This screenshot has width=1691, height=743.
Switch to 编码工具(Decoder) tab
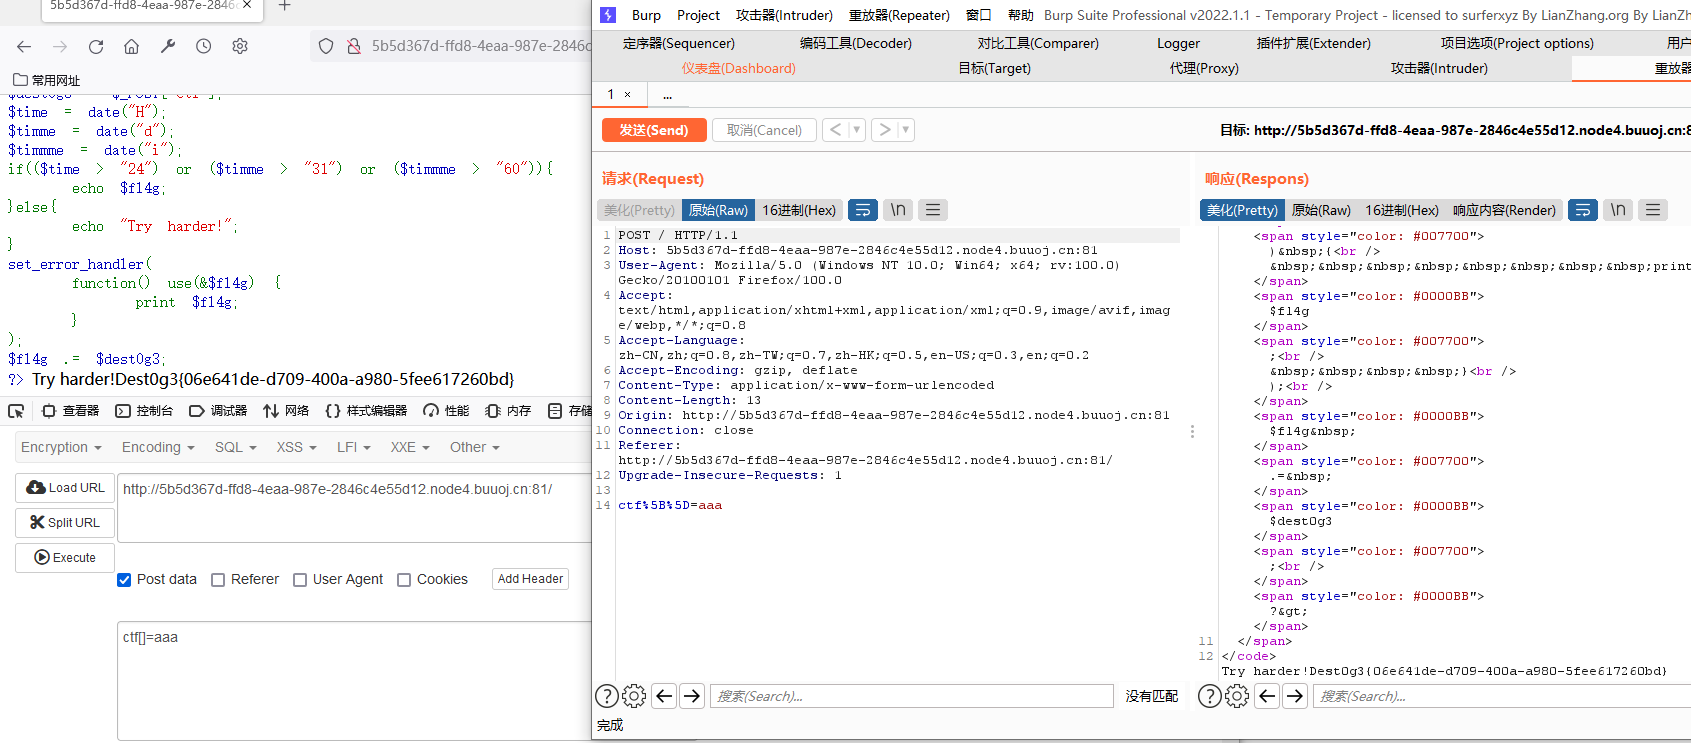coord(856,43)
